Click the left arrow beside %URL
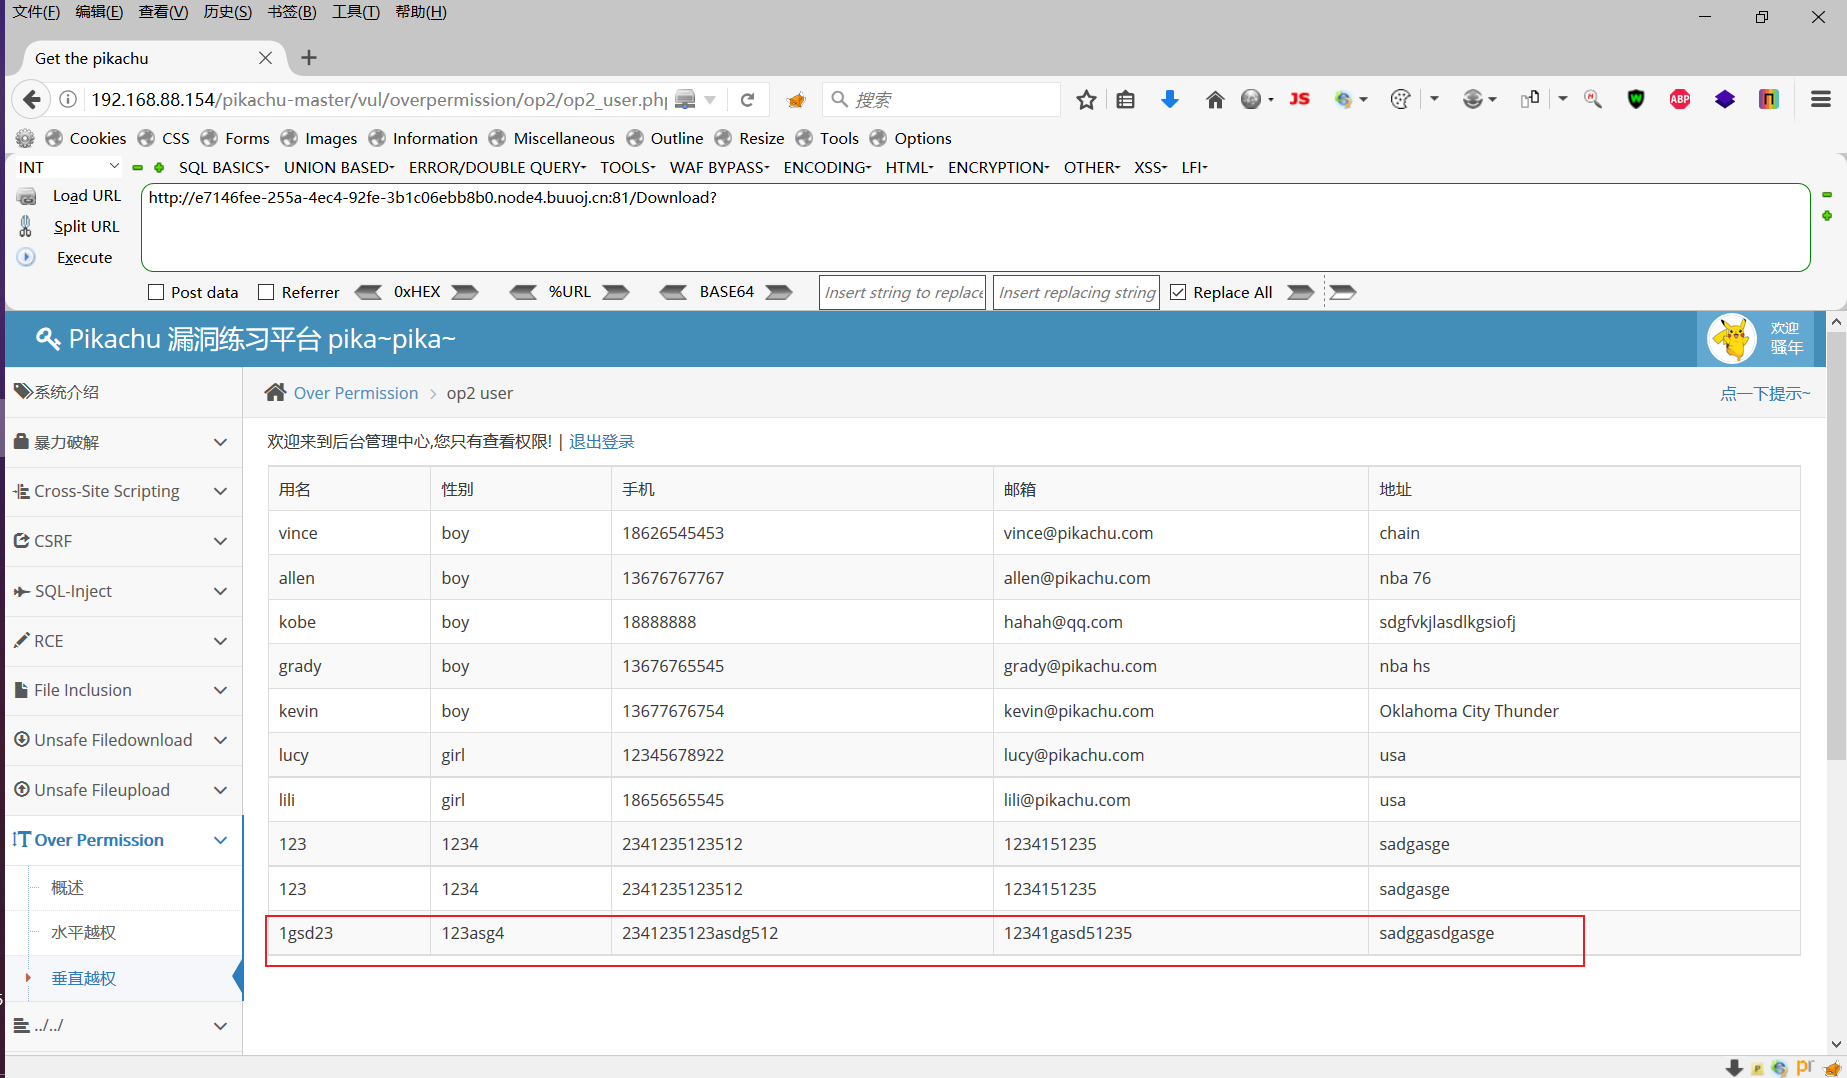 point(523,292)
